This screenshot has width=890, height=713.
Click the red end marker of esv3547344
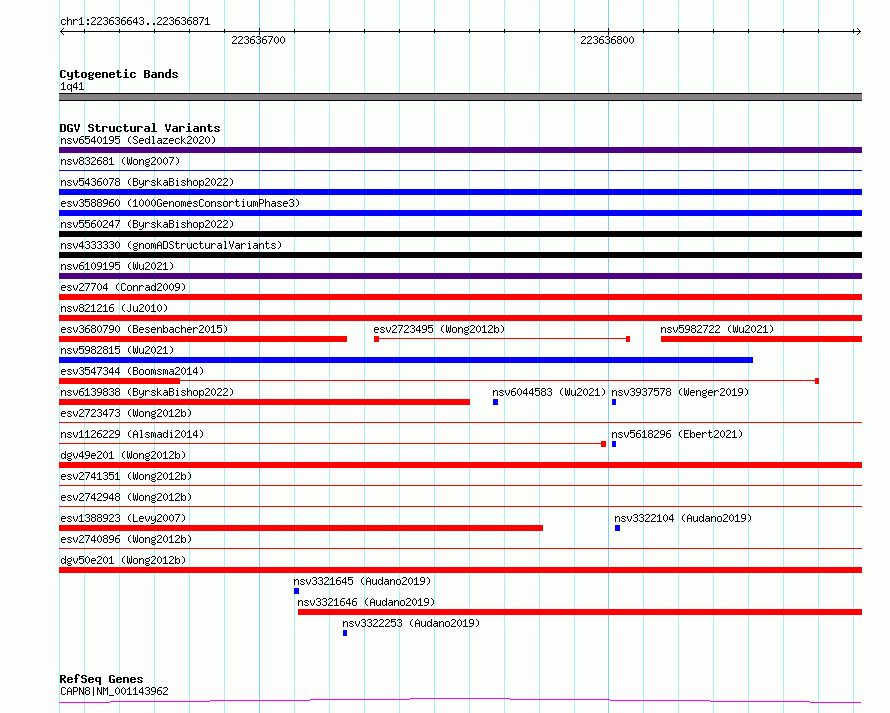click(817, 381)
